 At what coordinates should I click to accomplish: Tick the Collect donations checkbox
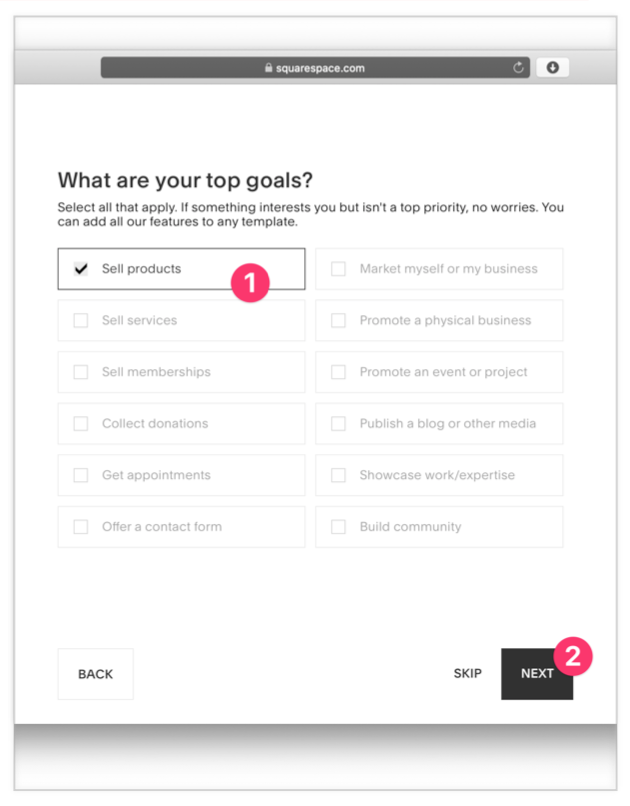tap(81, 424)
